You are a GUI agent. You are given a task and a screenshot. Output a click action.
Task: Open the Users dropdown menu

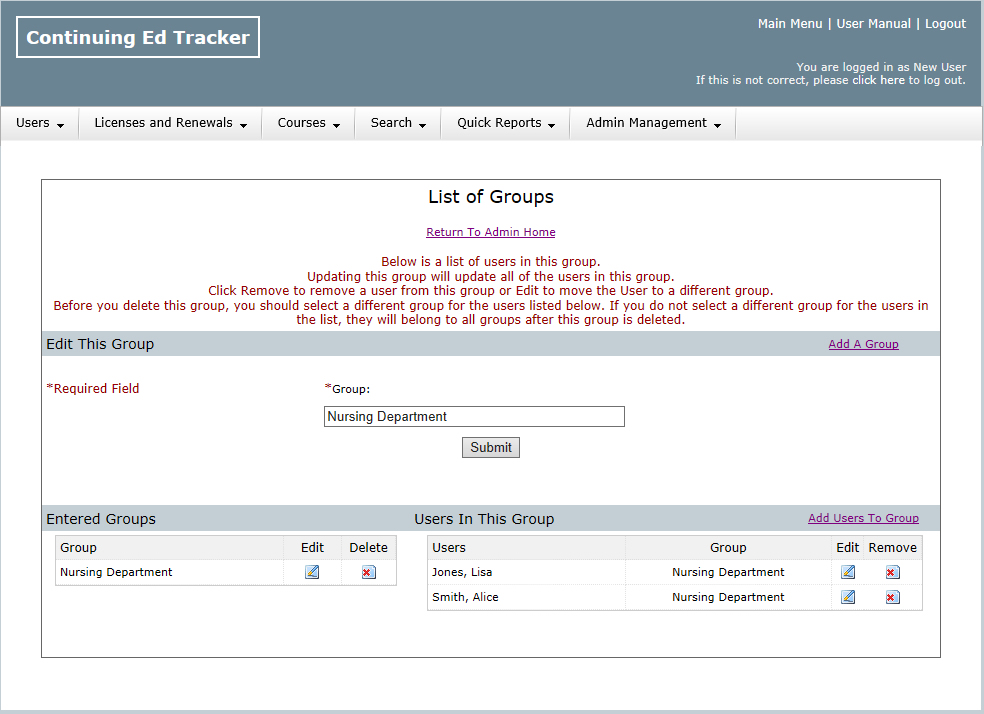[x=40, y=123]
